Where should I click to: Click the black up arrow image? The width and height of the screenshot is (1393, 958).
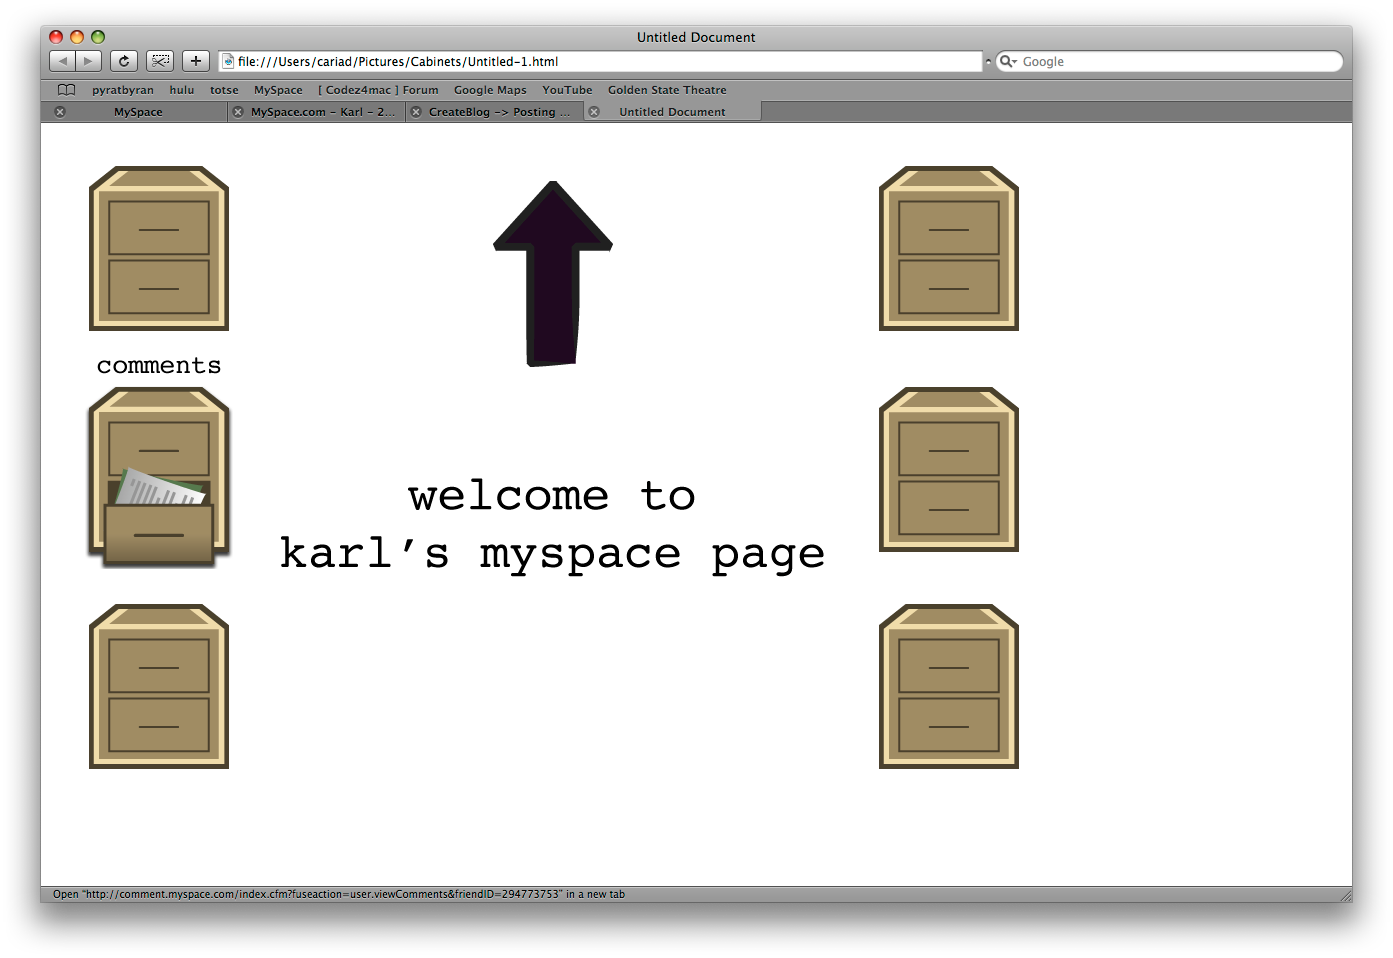[552, 274]
